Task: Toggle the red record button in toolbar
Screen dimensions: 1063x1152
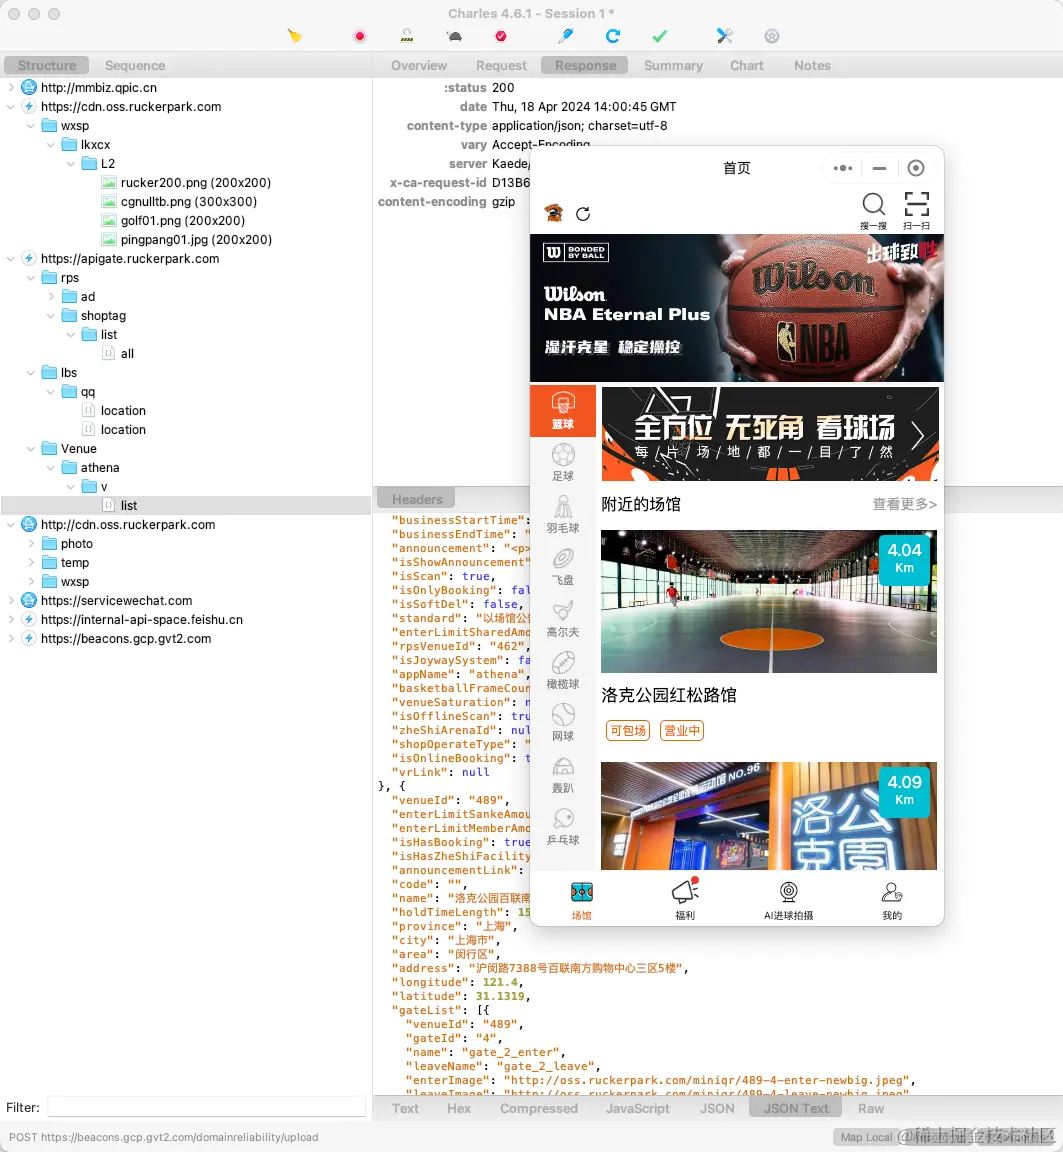Action: coord(360,36)
